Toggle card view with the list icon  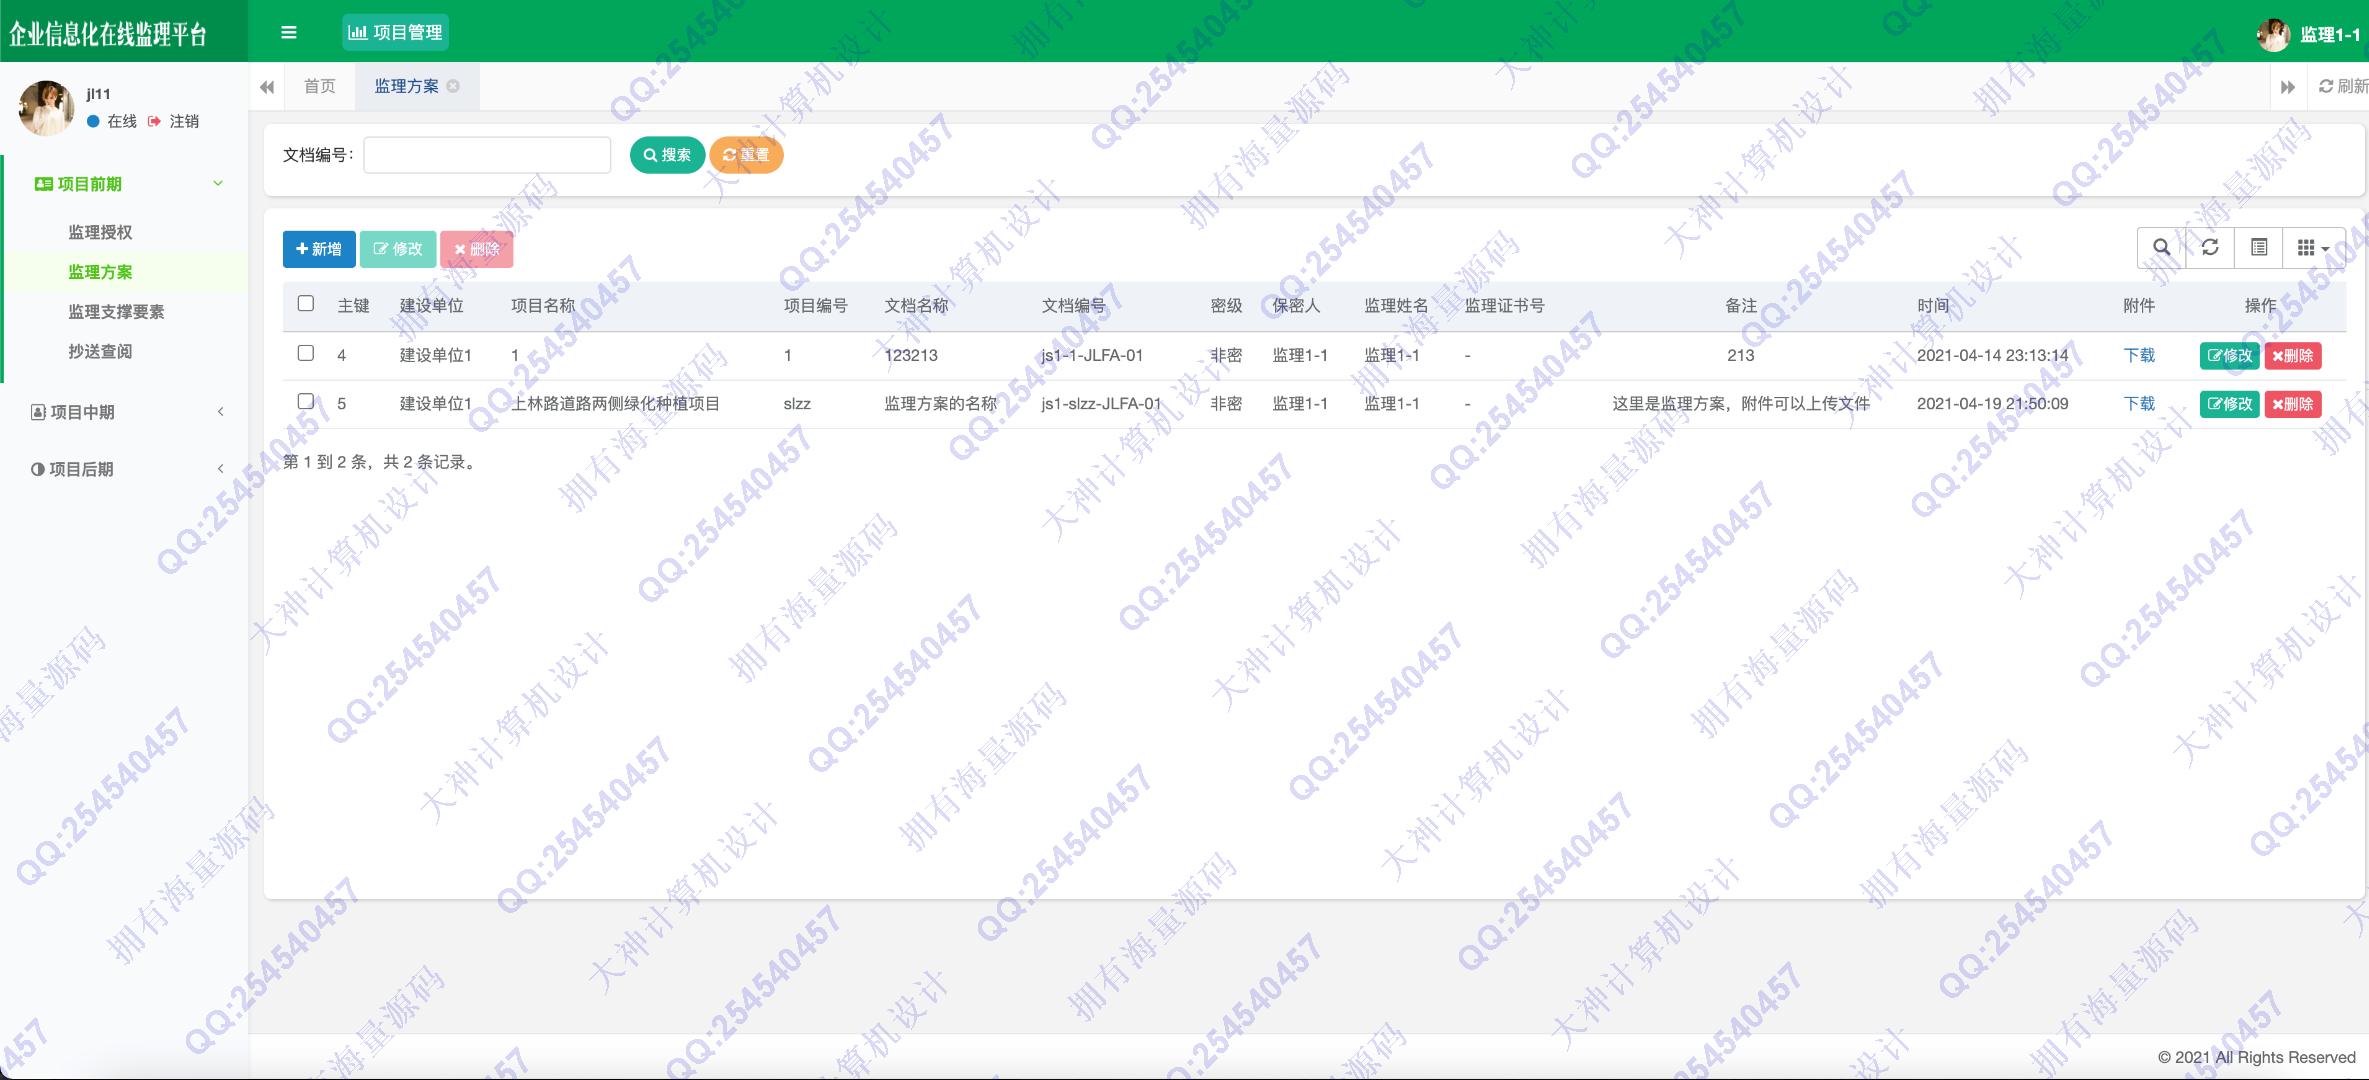(x=2259, y=248)
